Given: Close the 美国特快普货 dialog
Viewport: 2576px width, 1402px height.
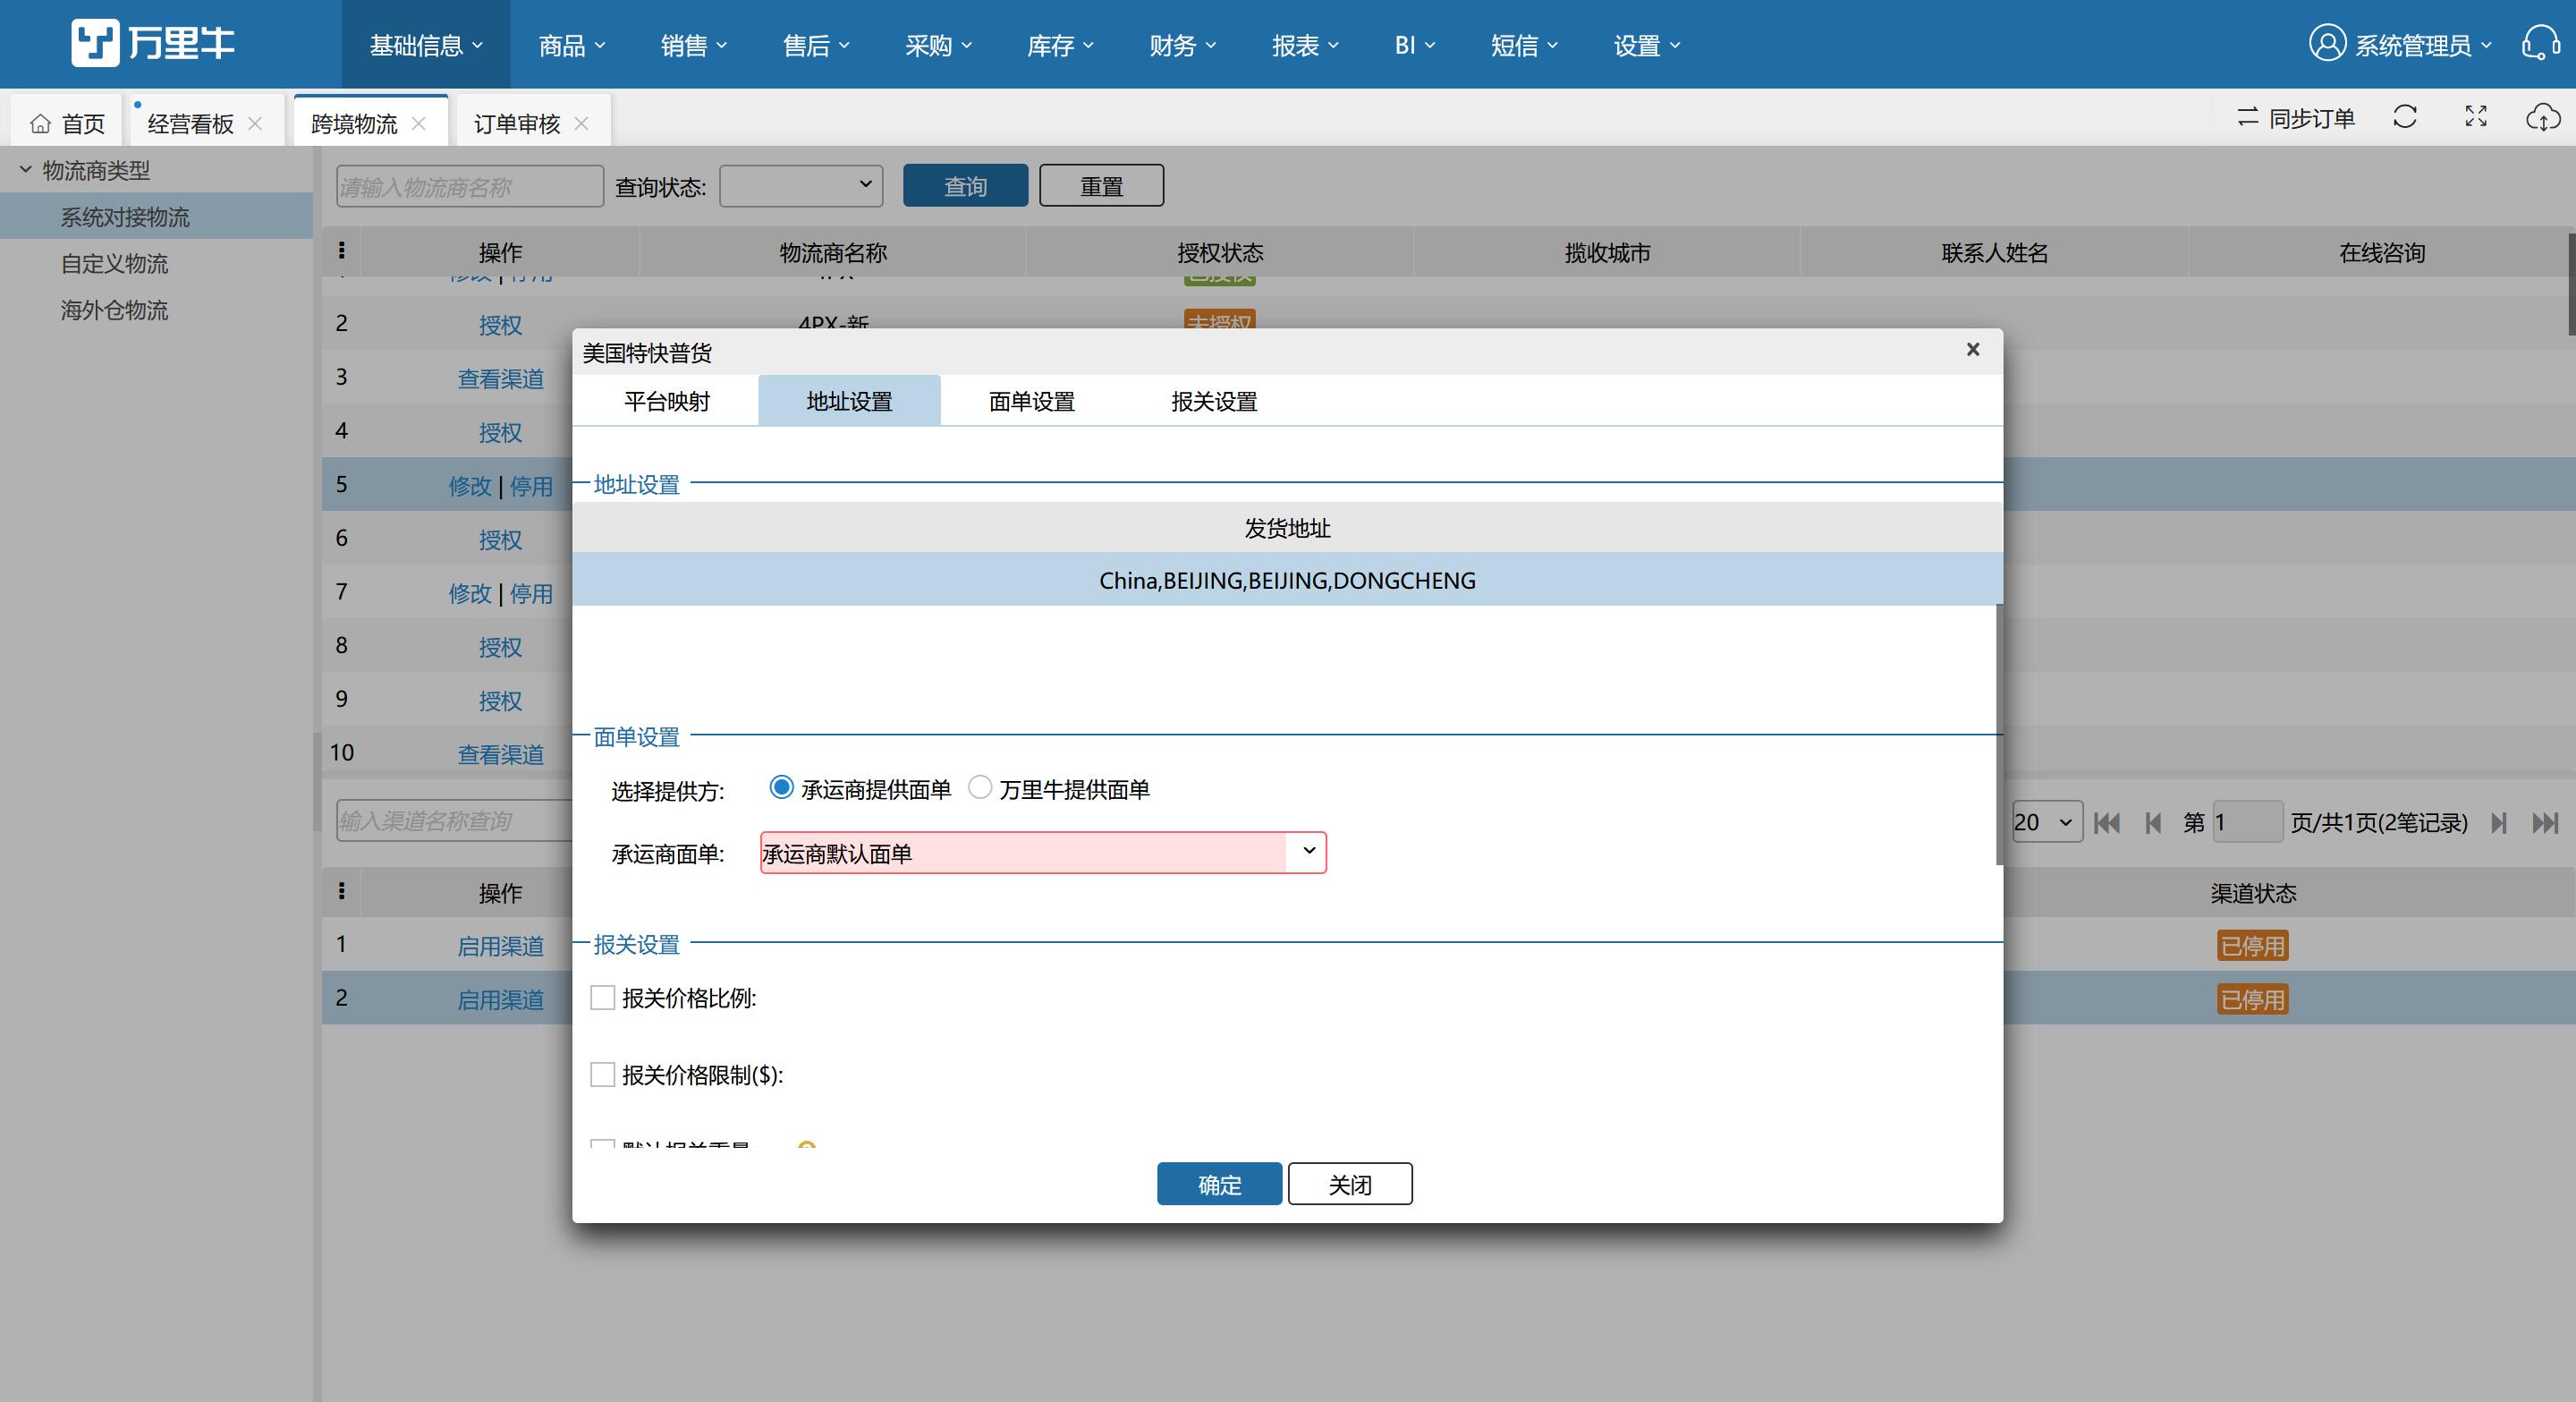Looking at the screenshot, I should [1973, 349].
